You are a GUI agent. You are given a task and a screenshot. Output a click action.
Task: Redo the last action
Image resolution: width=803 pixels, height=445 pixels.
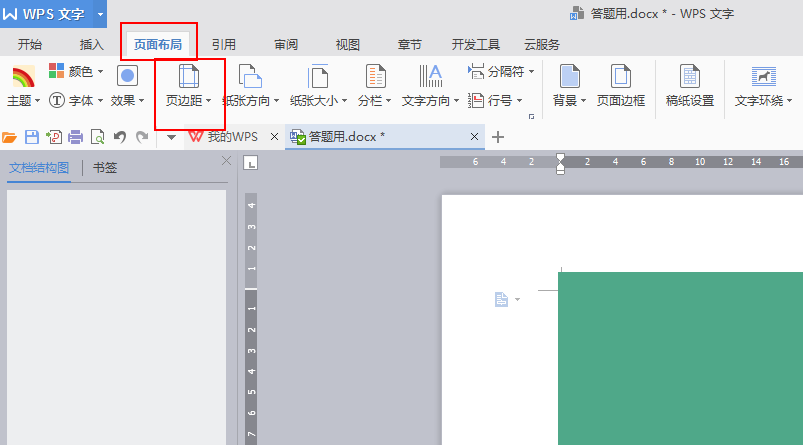(142, 137)
